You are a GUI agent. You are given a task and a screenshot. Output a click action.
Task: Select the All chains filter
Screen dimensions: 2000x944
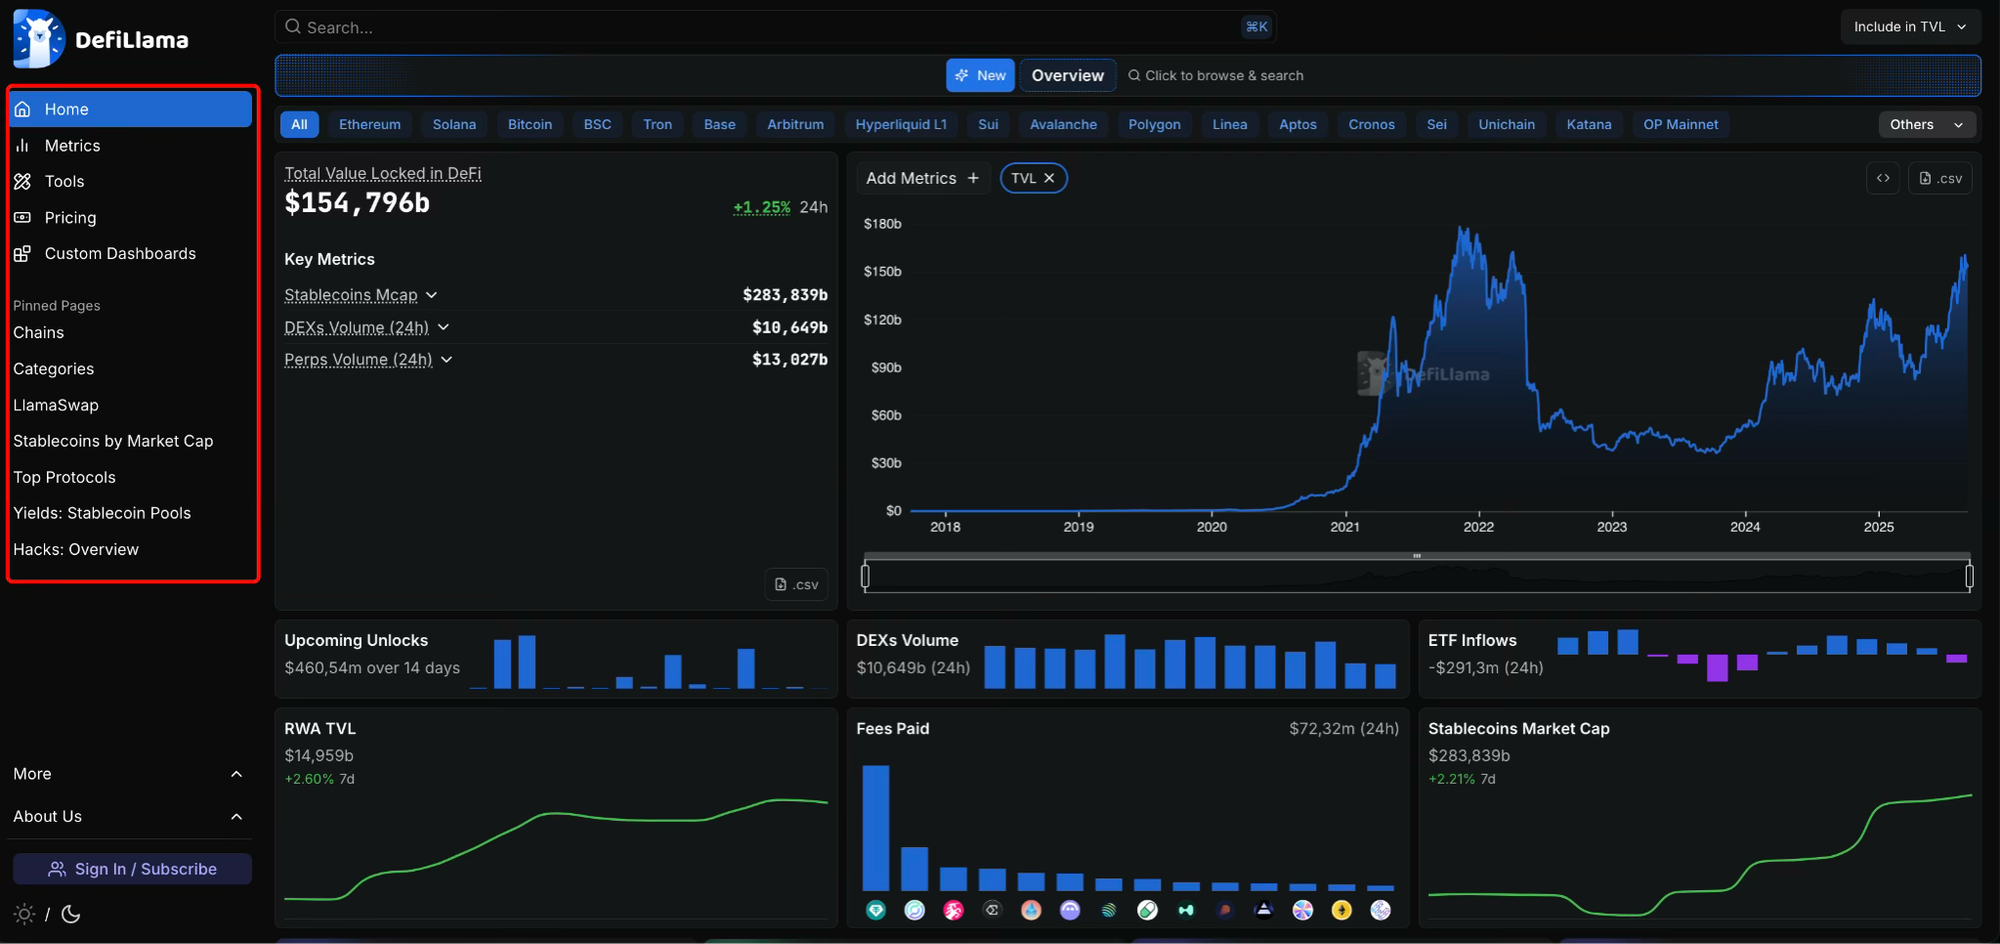(x=299, y=124)
